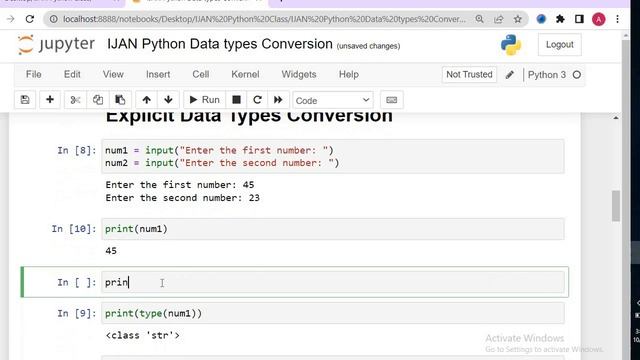The height and width of the screenshot is (360, 640).
Task: Move selected cell up arrow
Action: pyautogui.click(x=147, y=100)
